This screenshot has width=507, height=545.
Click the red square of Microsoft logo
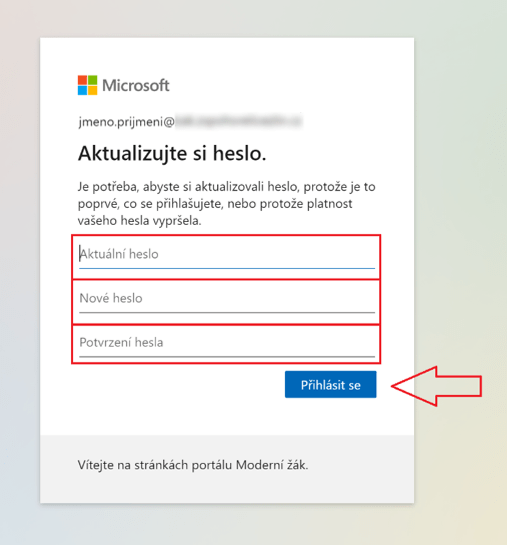(82, 80)
